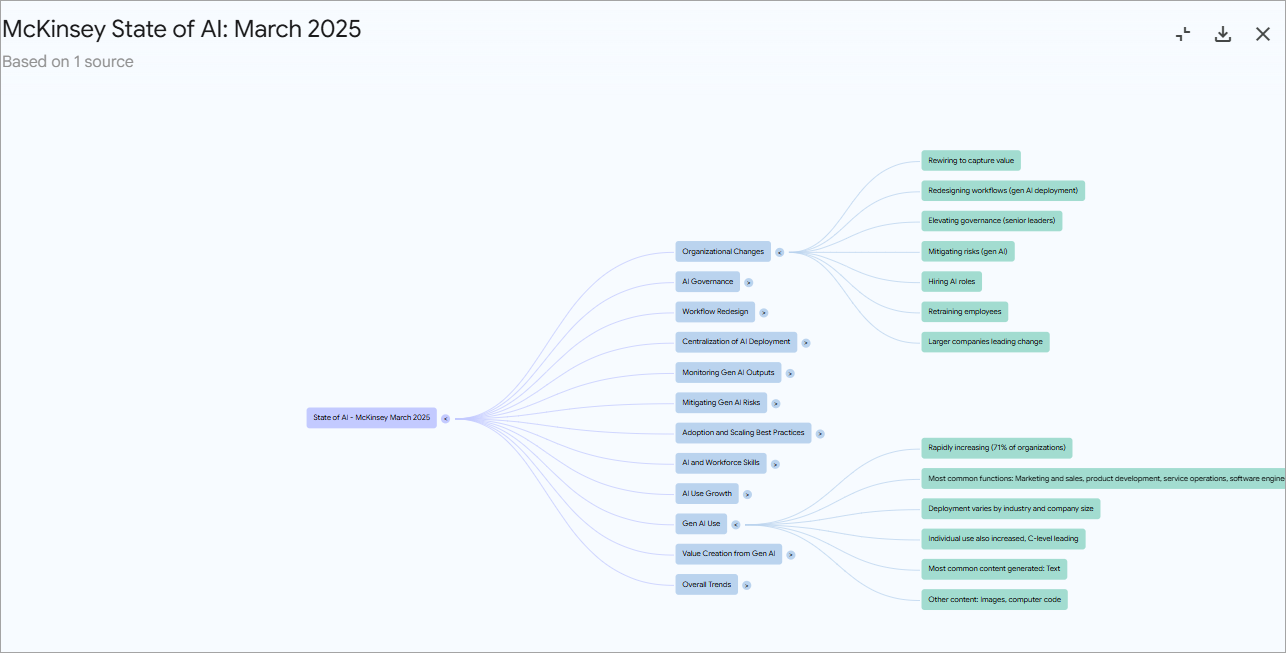Expand Monitoring Gen AI Outputs arrow

point(790,373)
